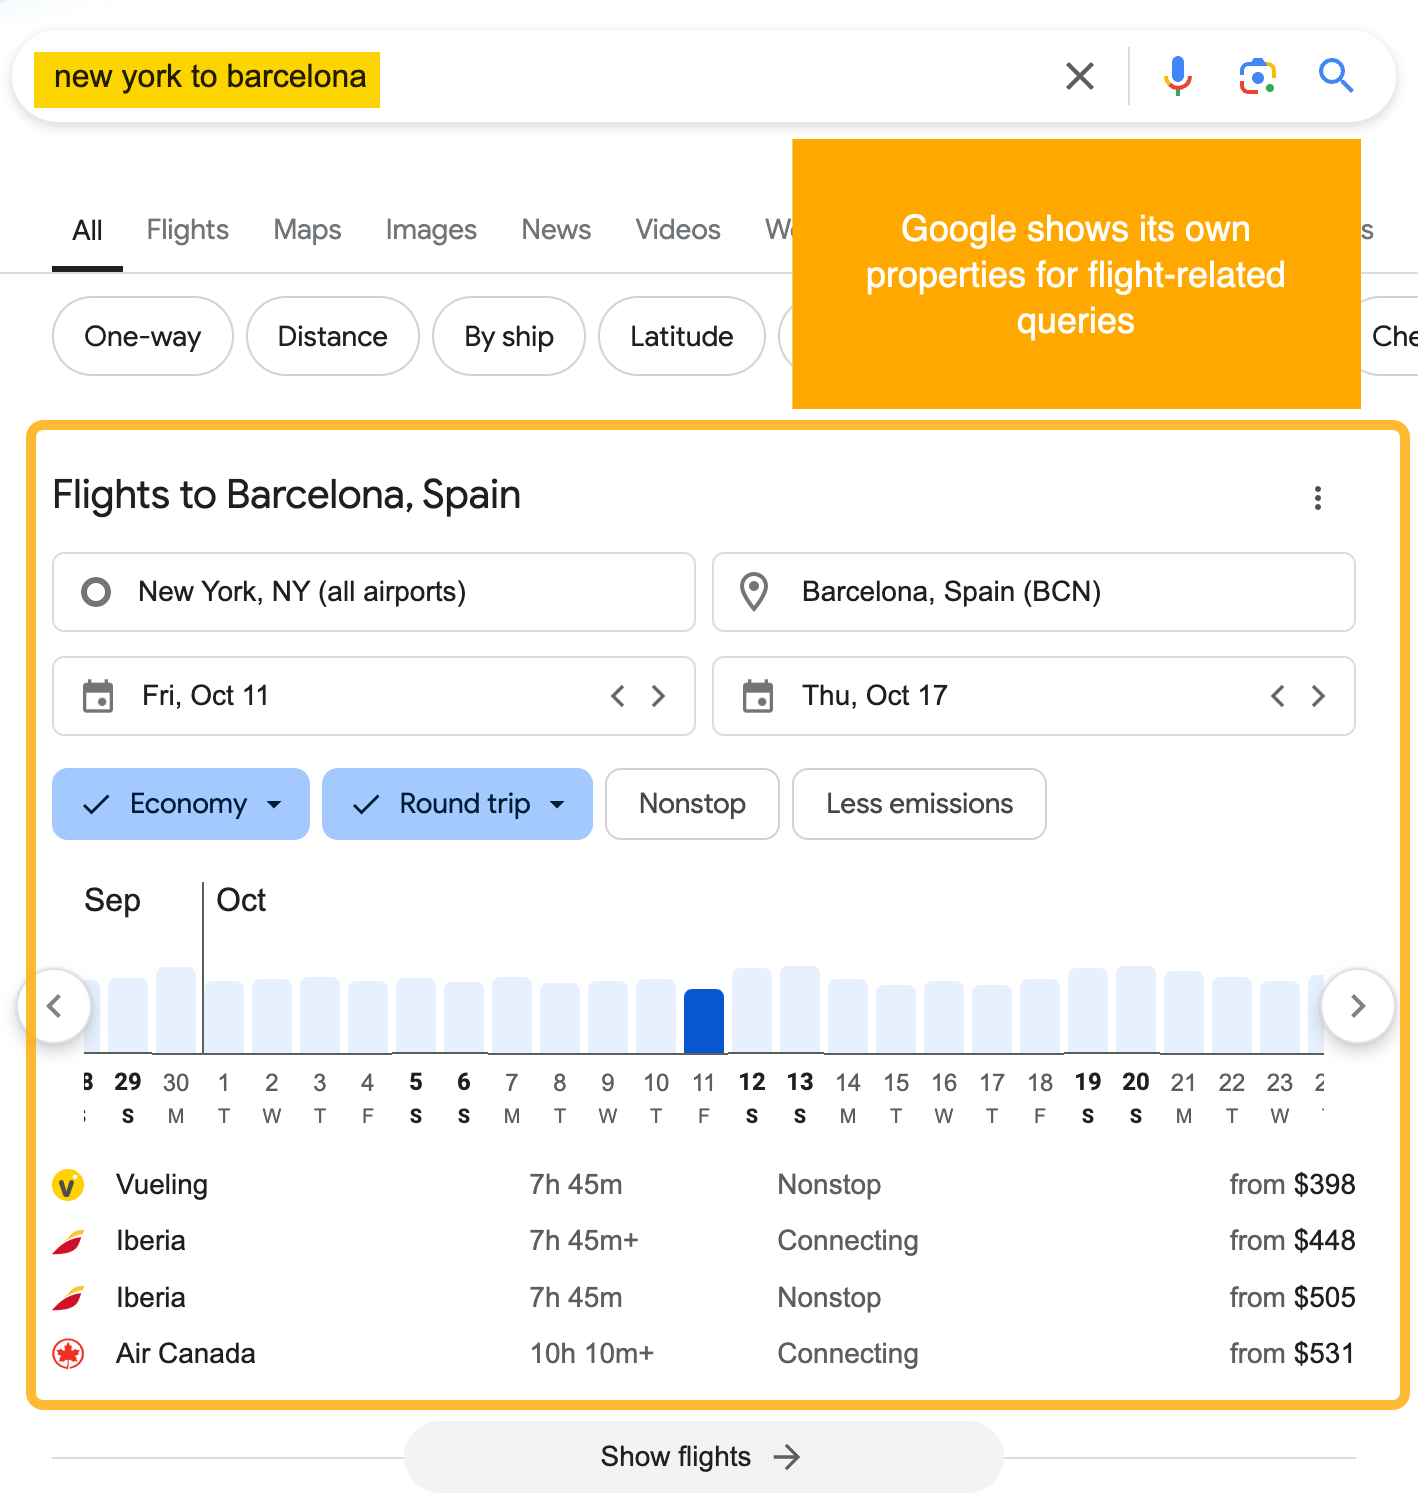1418x1510 pixels.
Task: Disable the Economy class filter
Action: point(97,804)
